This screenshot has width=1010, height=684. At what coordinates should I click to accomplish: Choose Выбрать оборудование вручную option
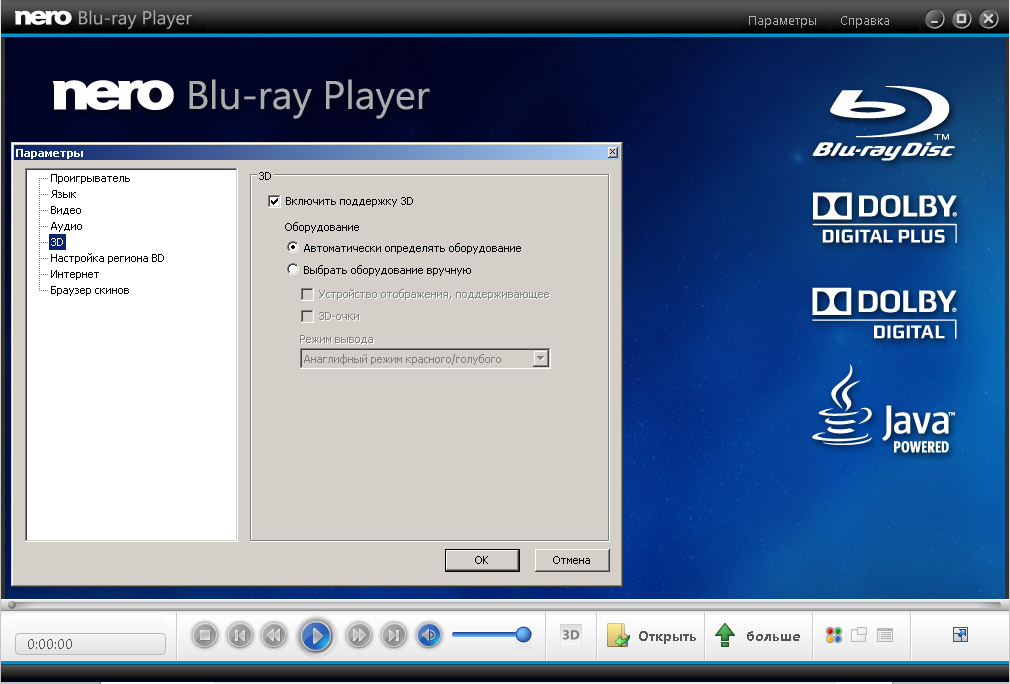(292, 269)
